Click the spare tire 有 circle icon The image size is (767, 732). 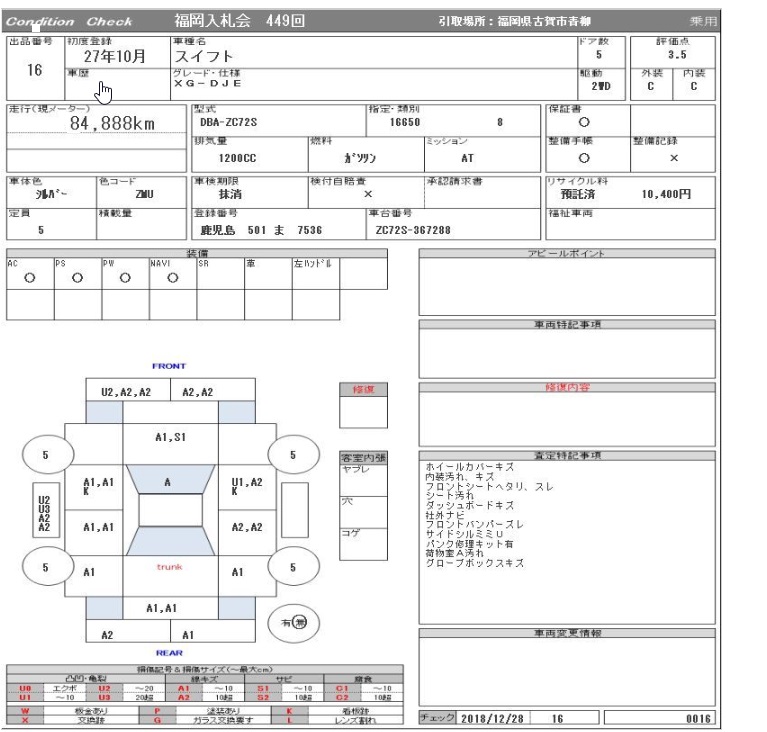click(293, 622)
